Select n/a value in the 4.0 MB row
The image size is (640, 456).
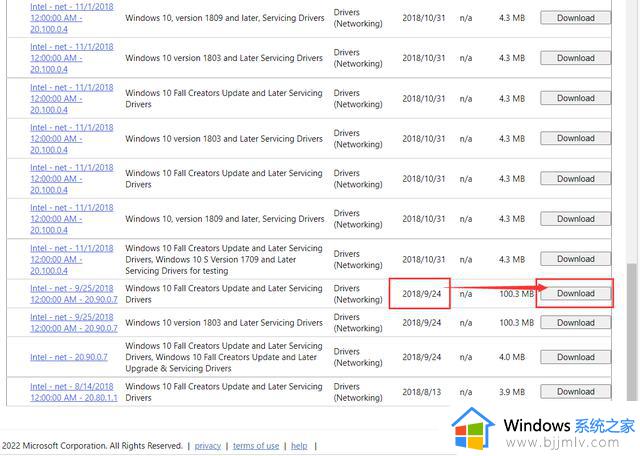tap(466, 357)
